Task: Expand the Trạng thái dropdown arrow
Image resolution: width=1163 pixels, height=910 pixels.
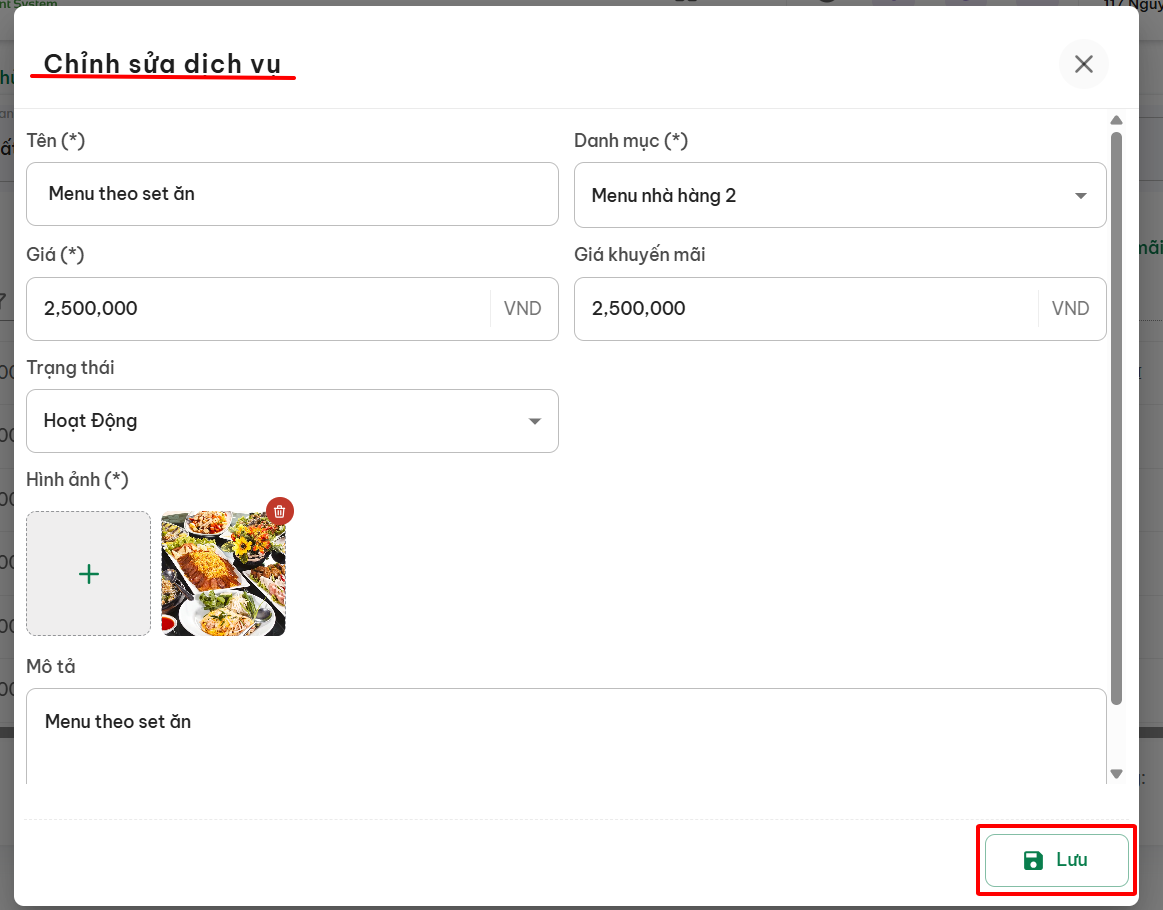Action: coord(535,421)
